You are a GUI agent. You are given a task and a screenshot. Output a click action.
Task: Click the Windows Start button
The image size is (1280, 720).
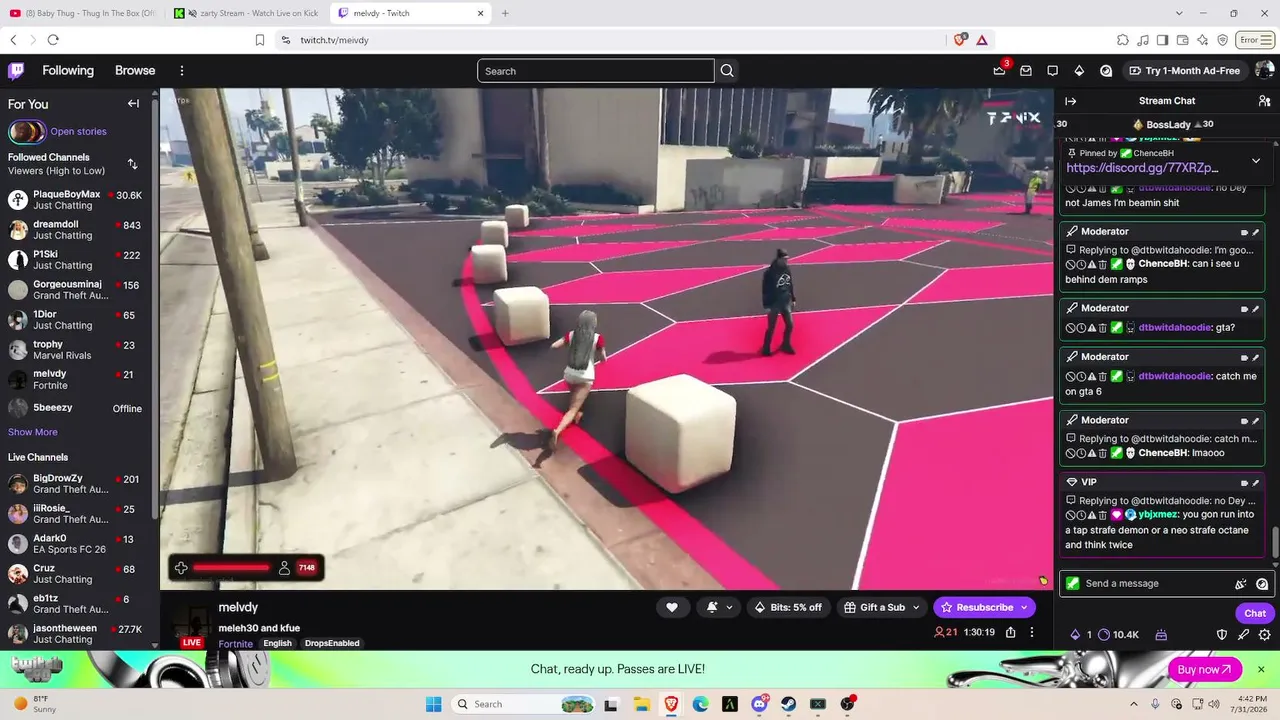[433, 704]
